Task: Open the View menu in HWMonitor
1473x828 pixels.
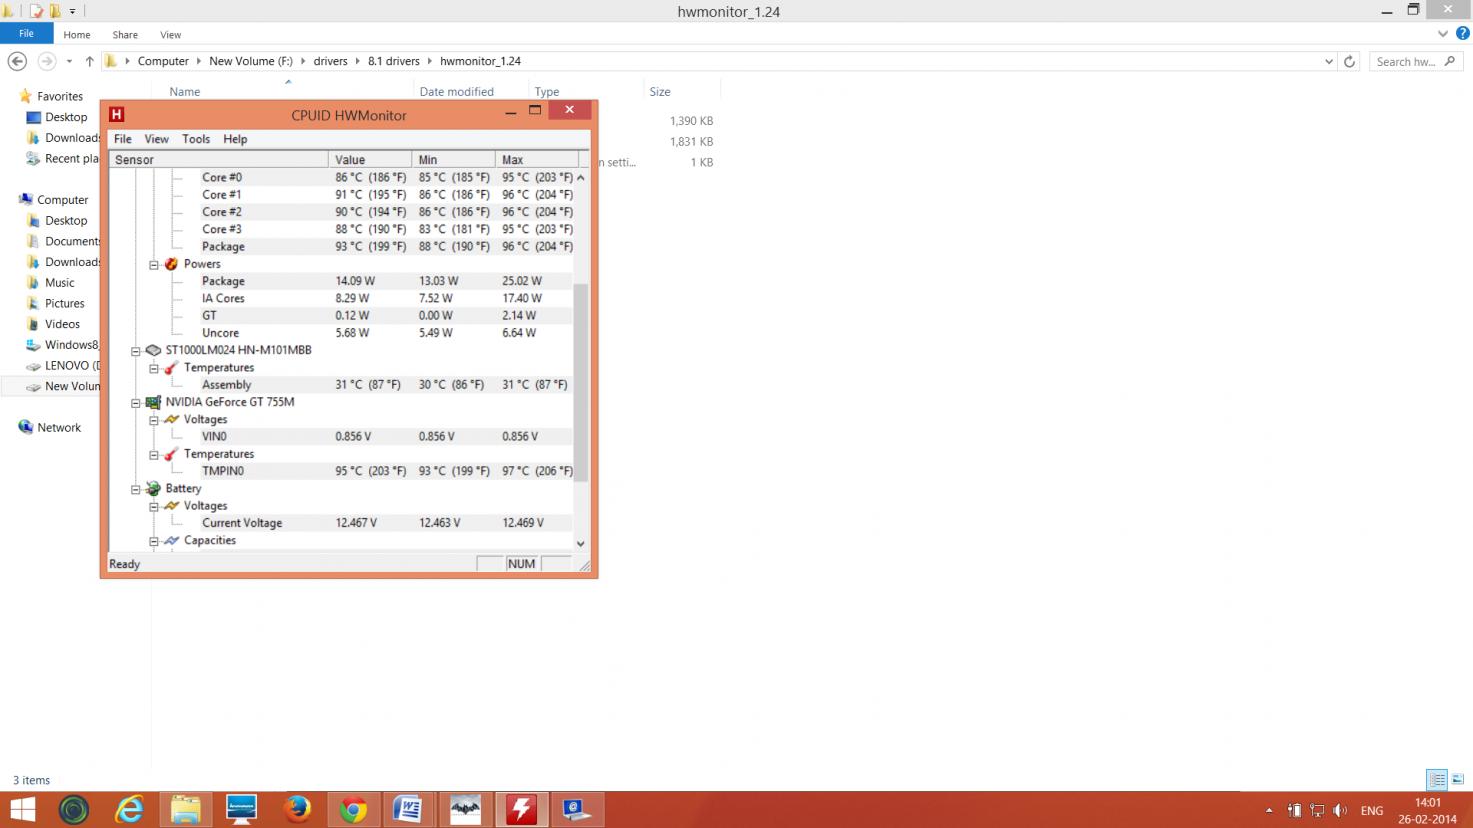Action: point(156,139)
